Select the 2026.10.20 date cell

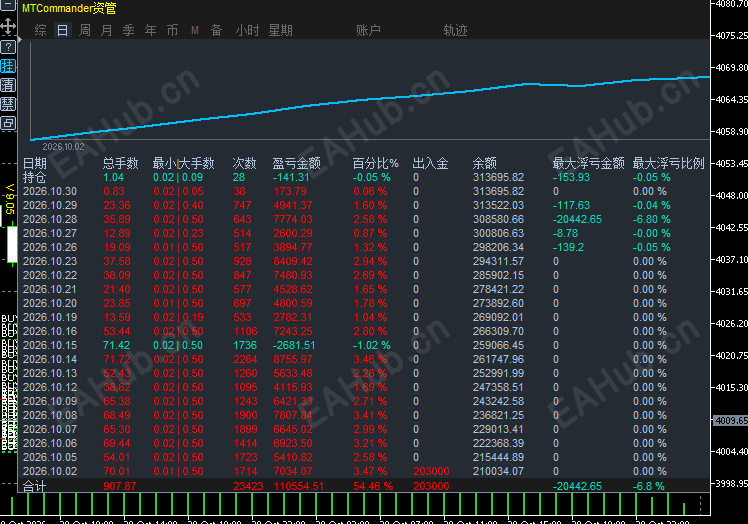point(50,304)
